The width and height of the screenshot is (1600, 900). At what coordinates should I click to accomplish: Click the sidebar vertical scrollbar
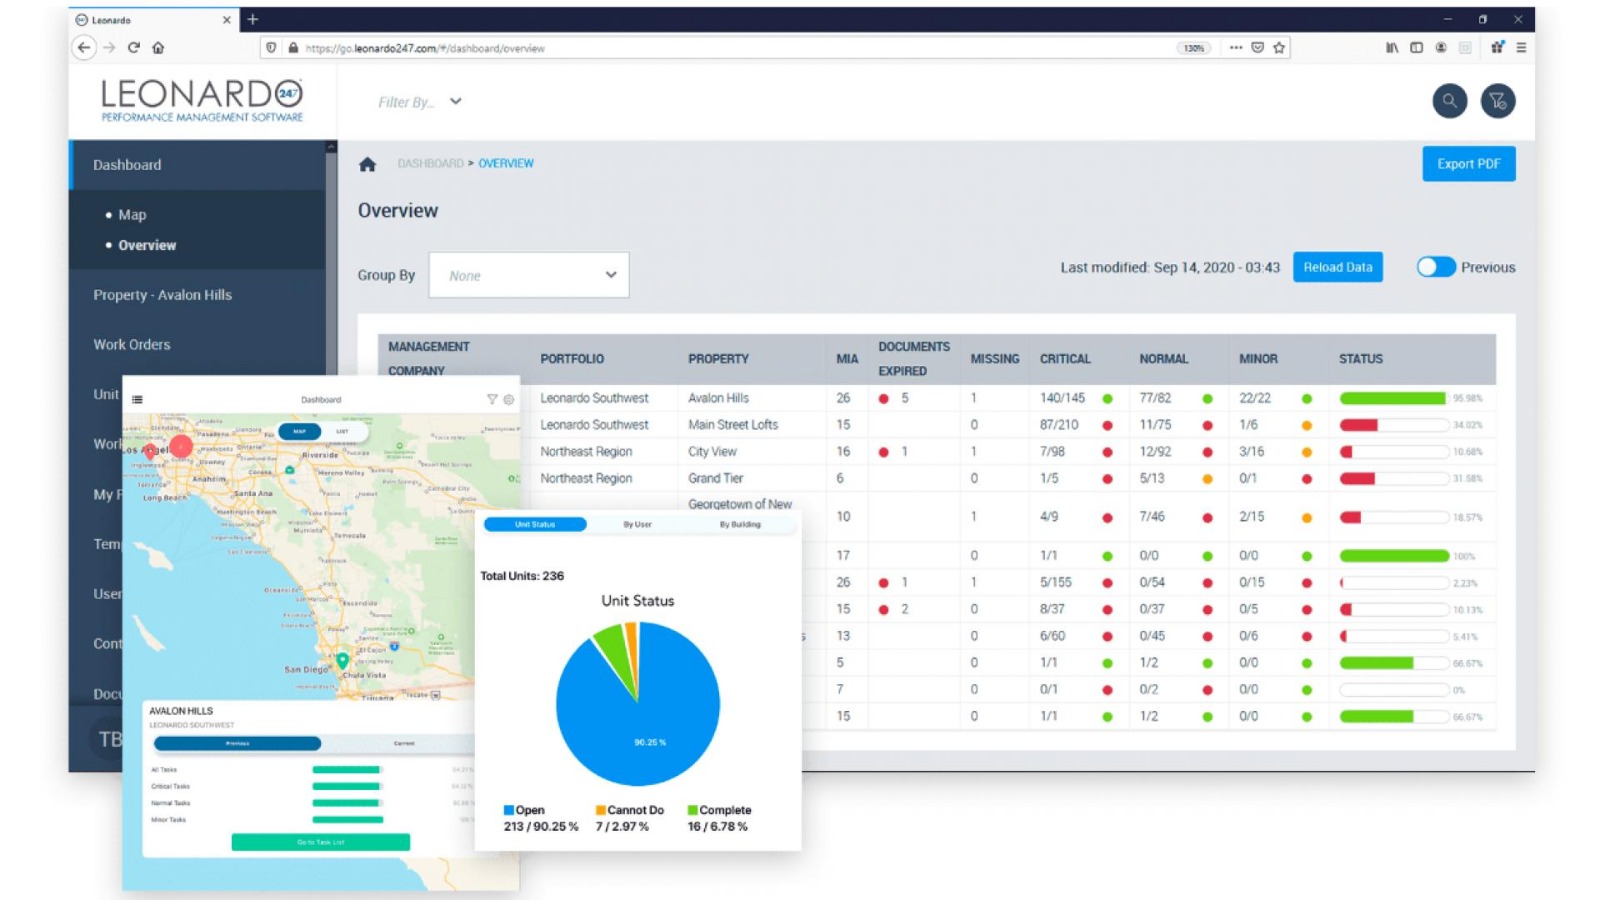click(x=331, y=260)
